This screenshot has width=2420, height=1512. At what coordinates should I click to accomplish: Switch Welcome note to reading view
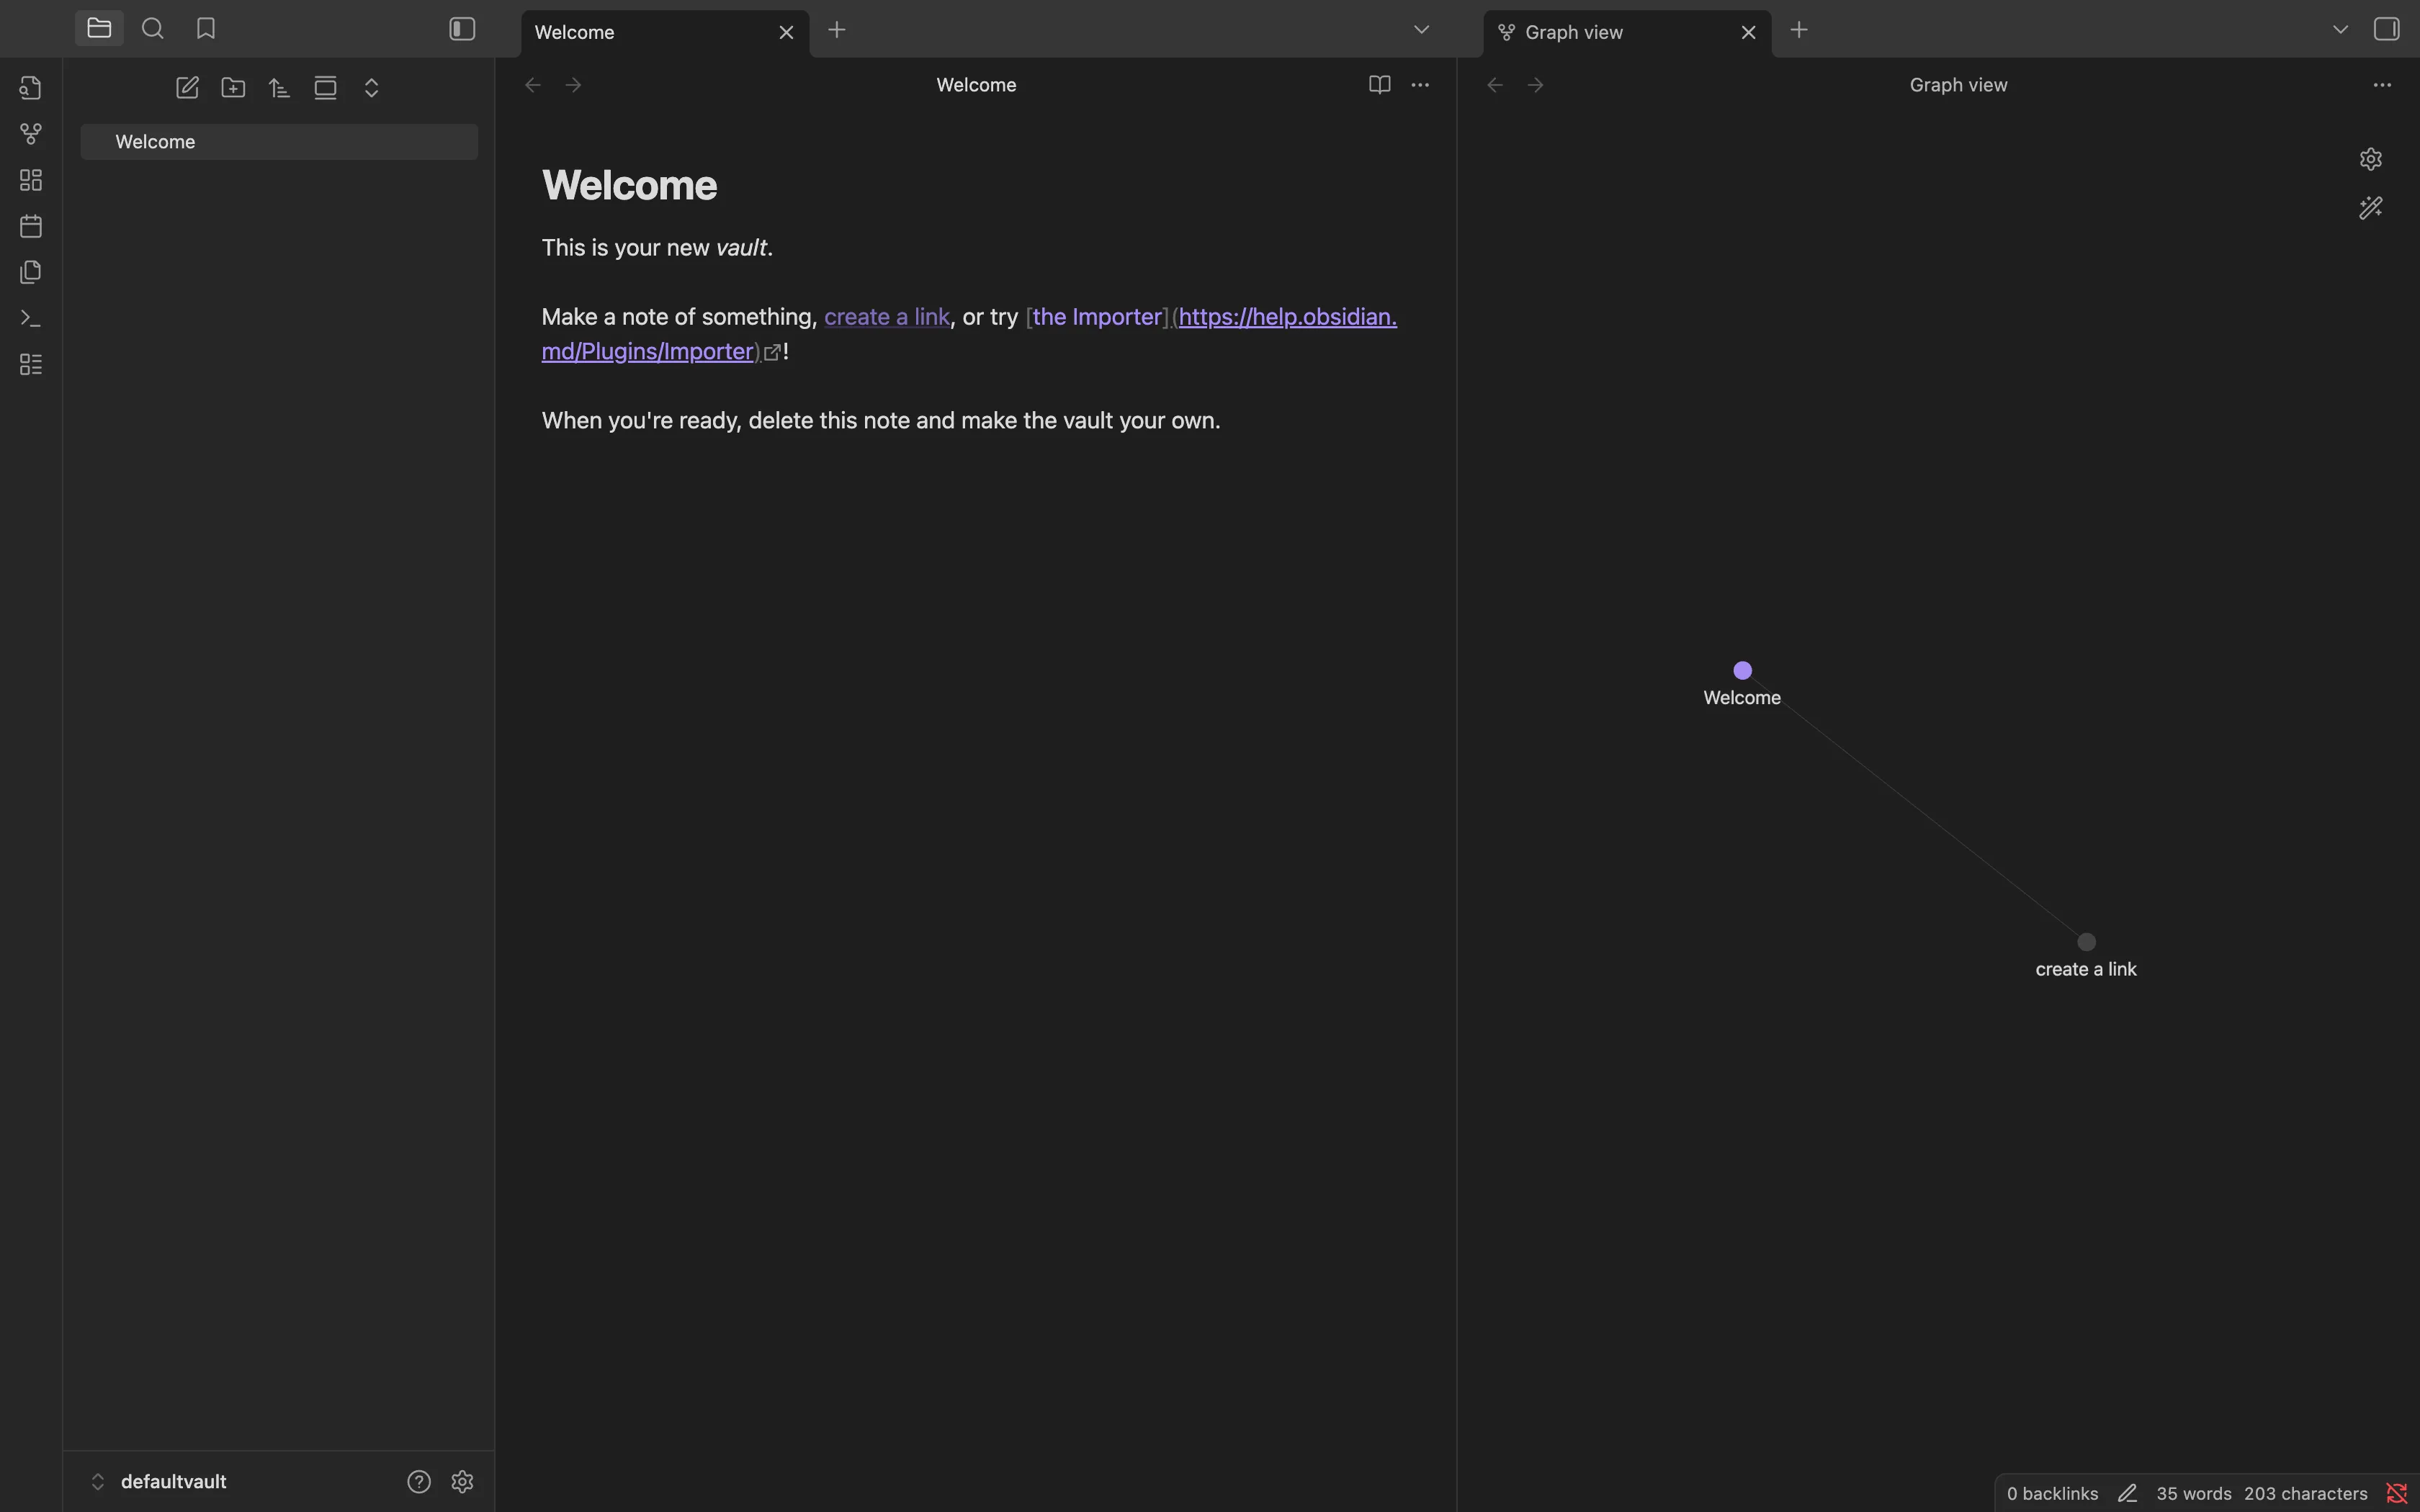click(1379, 85)
